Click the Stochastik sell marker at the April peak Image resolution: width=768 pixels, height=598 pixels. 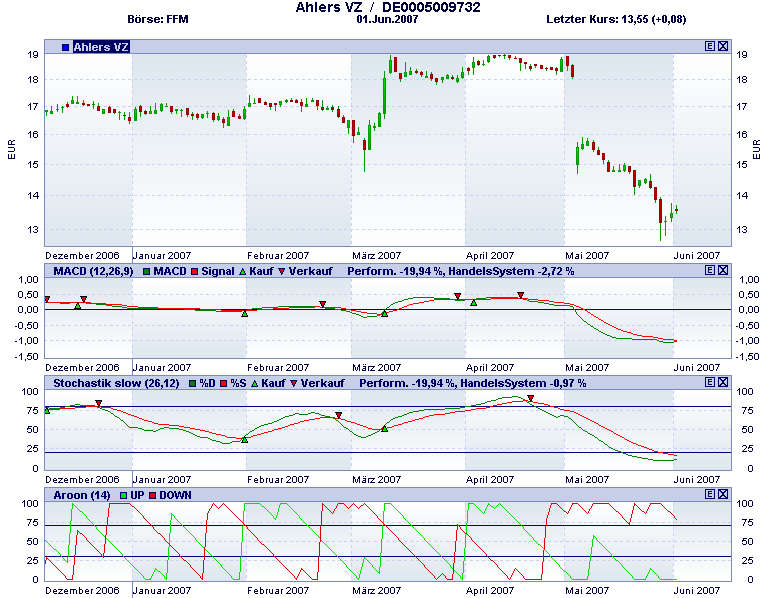coord(531,399)
